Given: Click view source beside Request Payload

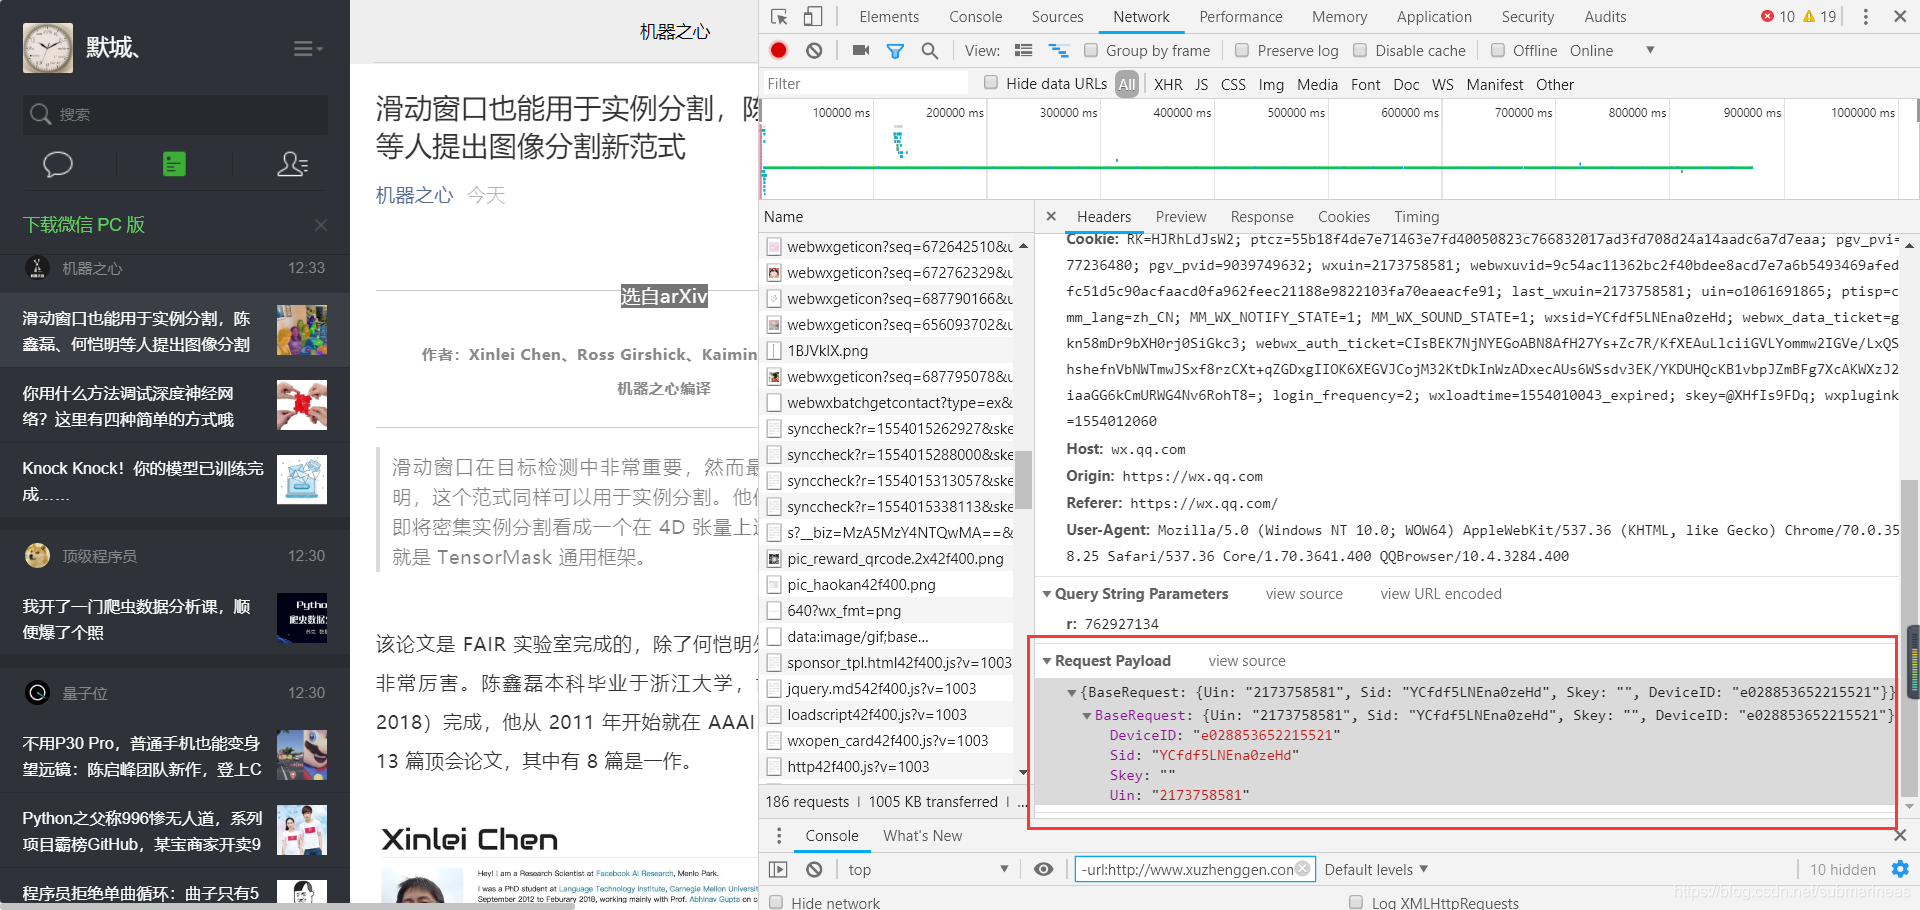Looking at the screenshot, I should click(x=1247, y=661).
